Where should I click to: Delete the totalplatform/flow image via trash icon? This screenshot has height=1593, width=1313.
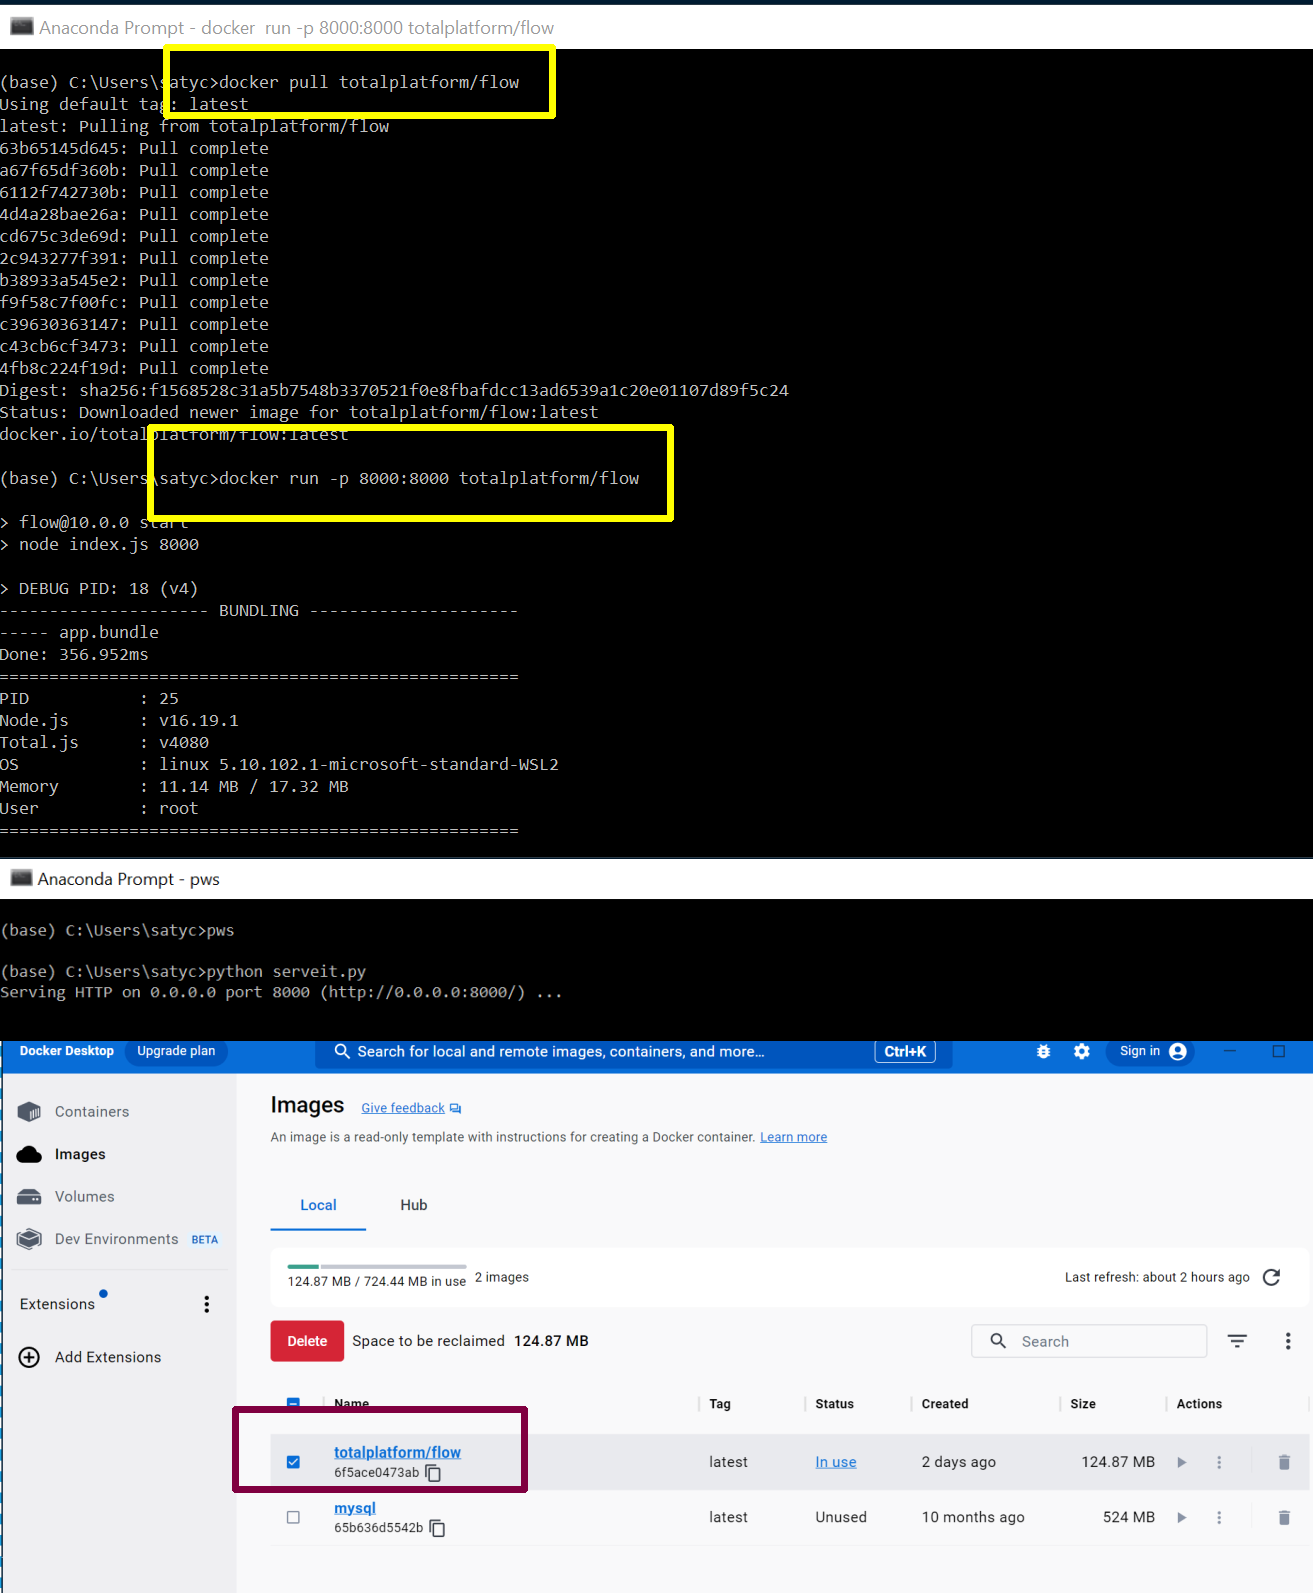pos(1284,1462)
